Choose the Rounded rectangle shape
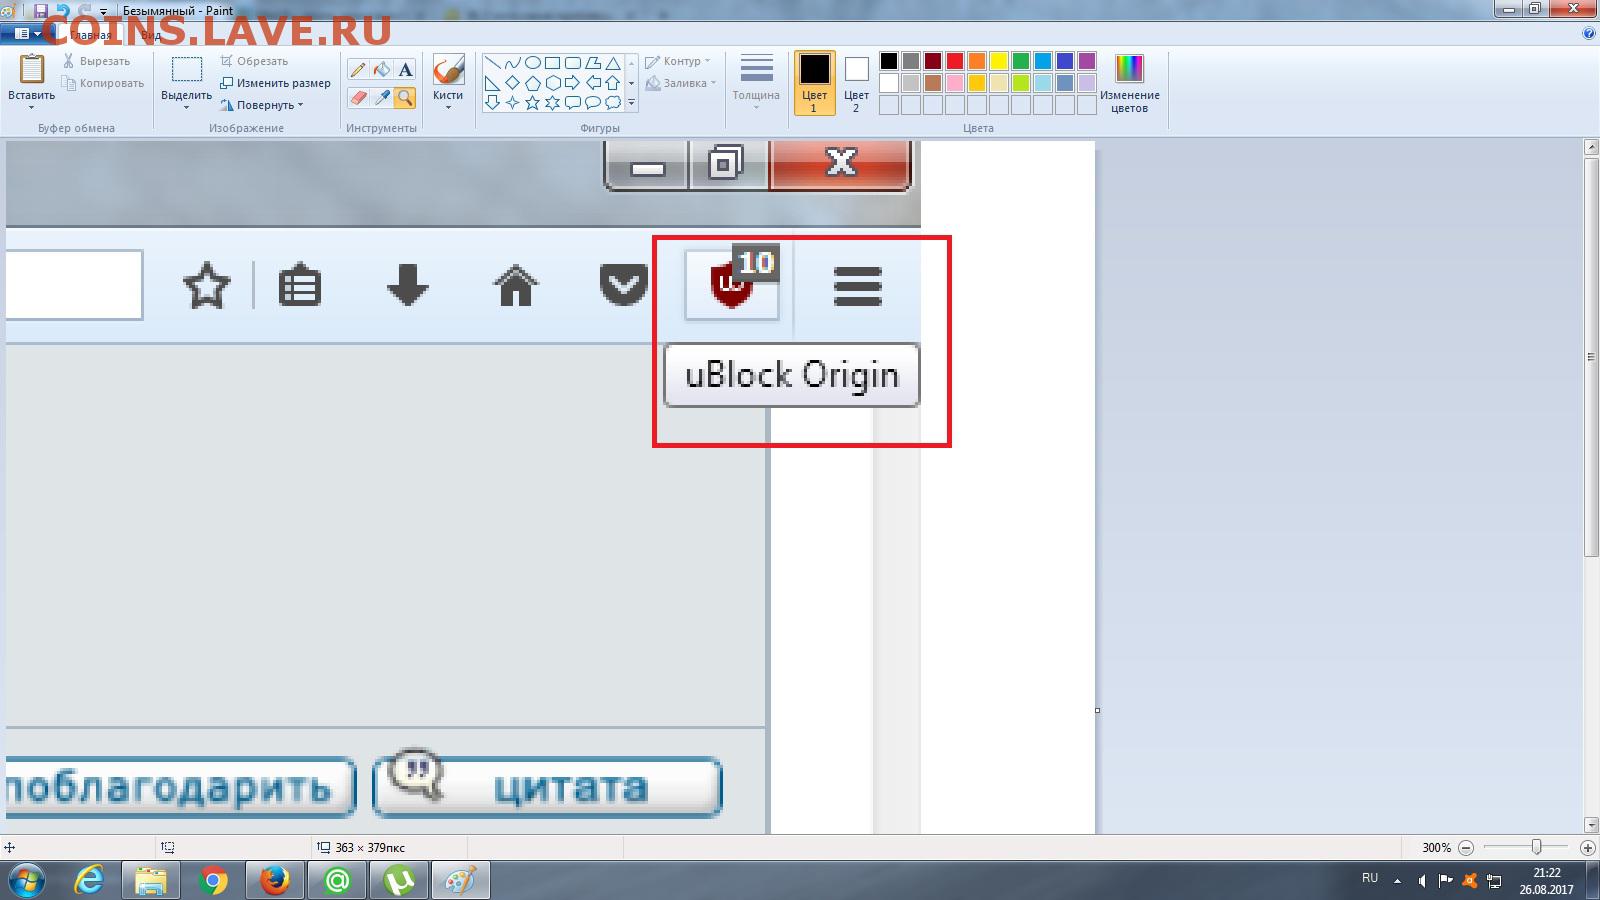 coord(572,63)
